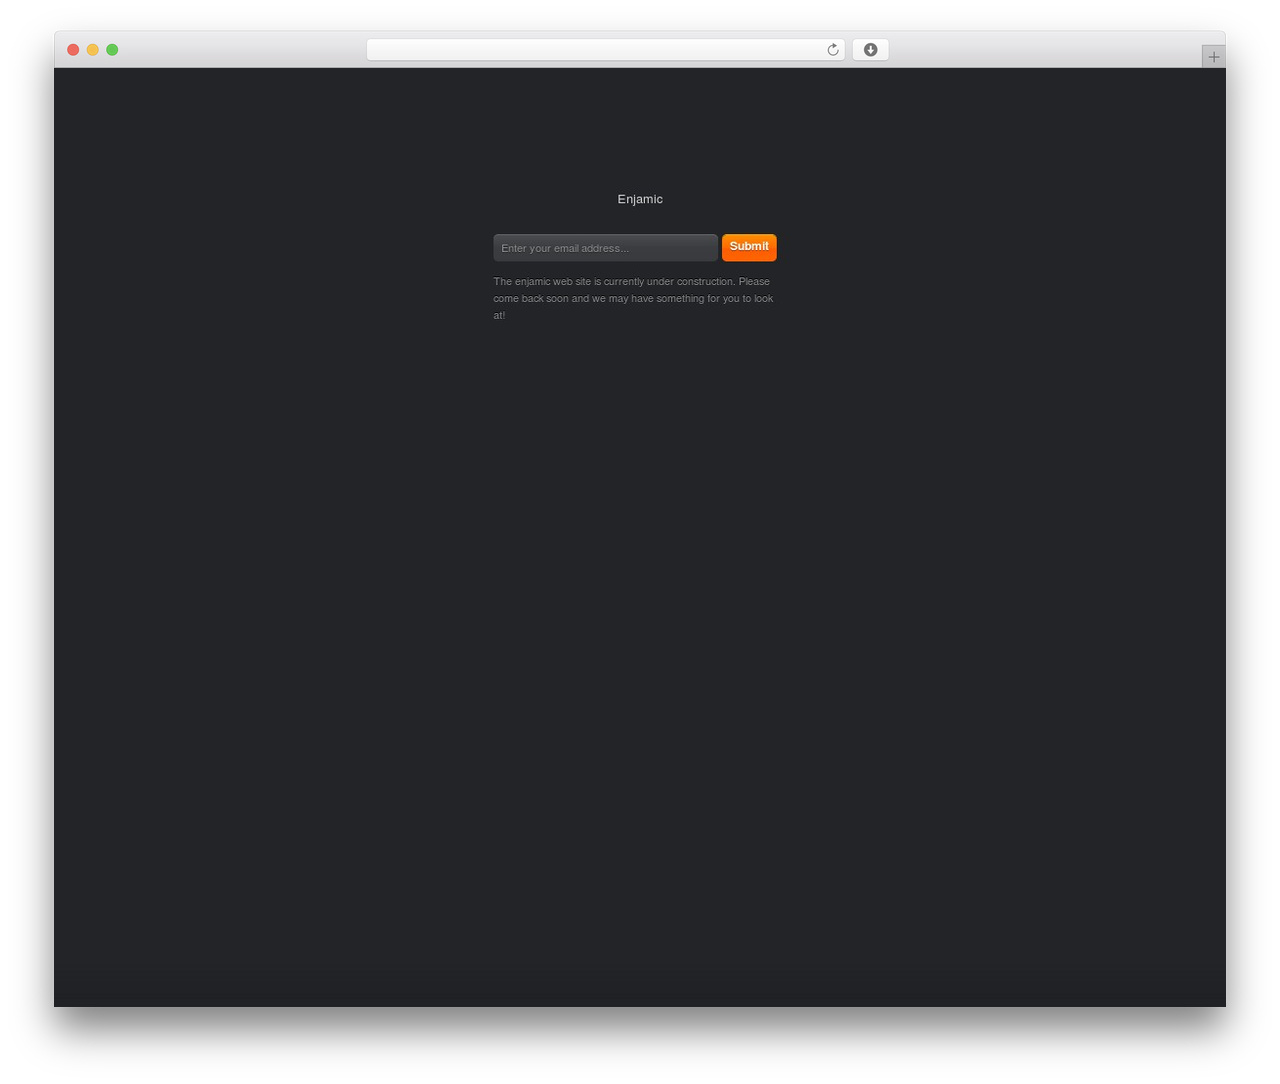Maximize the window with the green button
Image resolution: width=1280 pixels, height=1084 pixels.
tap(112, 50)
